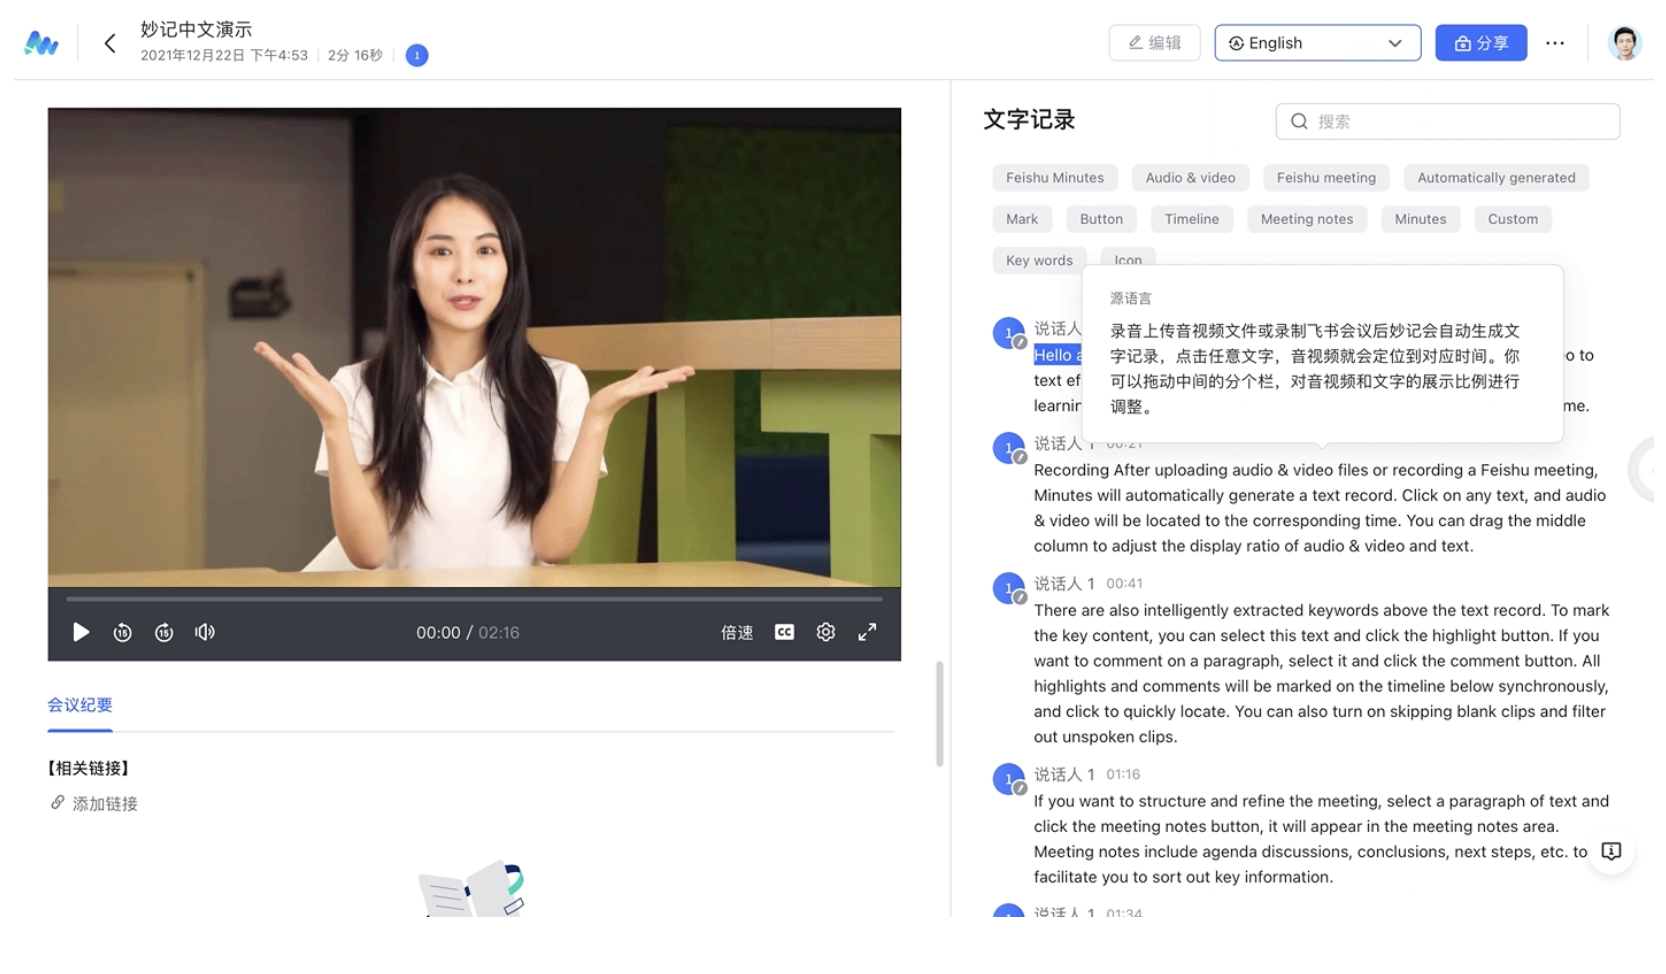Screen dimensions: 1666x974
Task: Rewind video 15 seconds
Action: click(x=122, y=632)
